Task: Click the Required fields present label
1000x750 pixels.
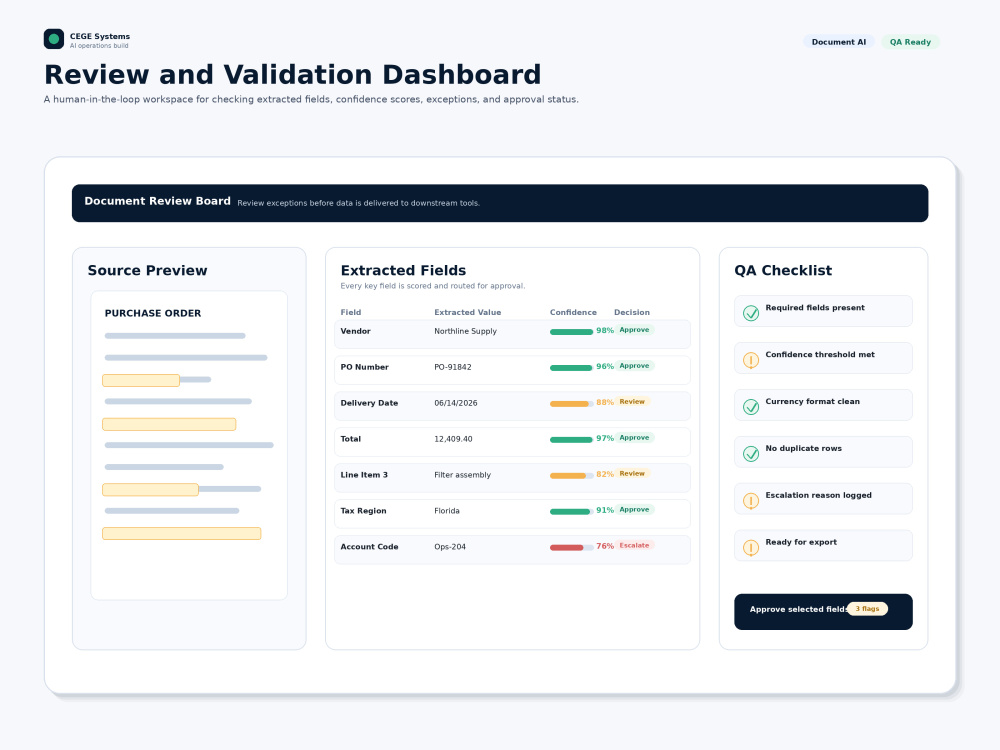Action: tap(815, 307)
